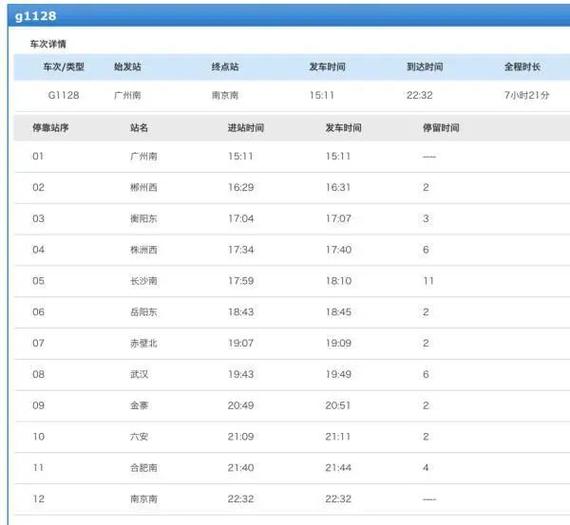
Task: Open the 长沙南 station entry
Action: 144,281
